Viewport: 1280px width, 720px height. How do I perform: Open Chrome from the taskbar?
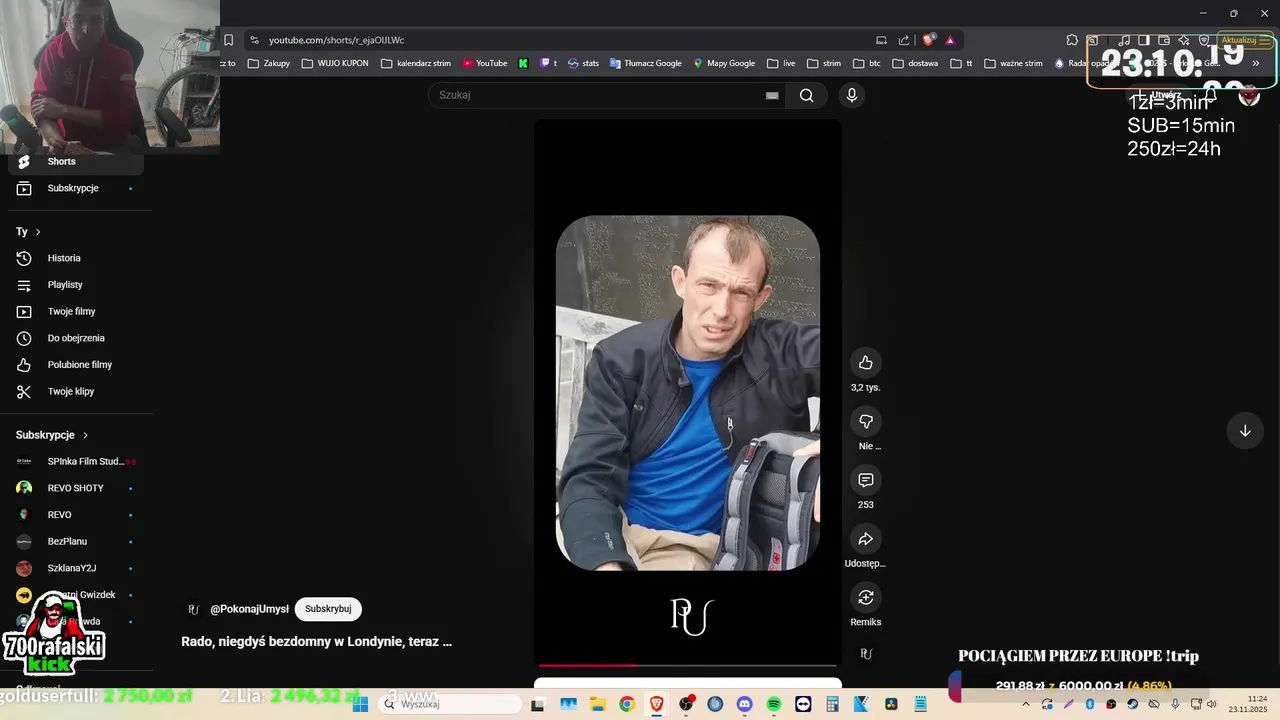coord(627,704)
